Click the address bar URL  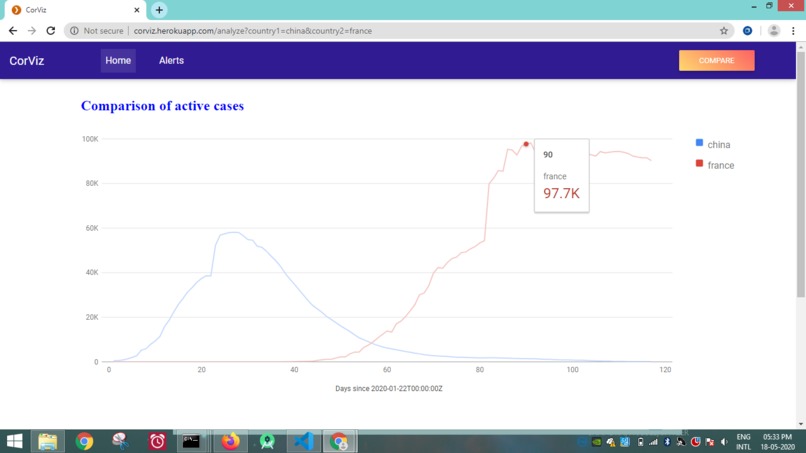point(252,31)
